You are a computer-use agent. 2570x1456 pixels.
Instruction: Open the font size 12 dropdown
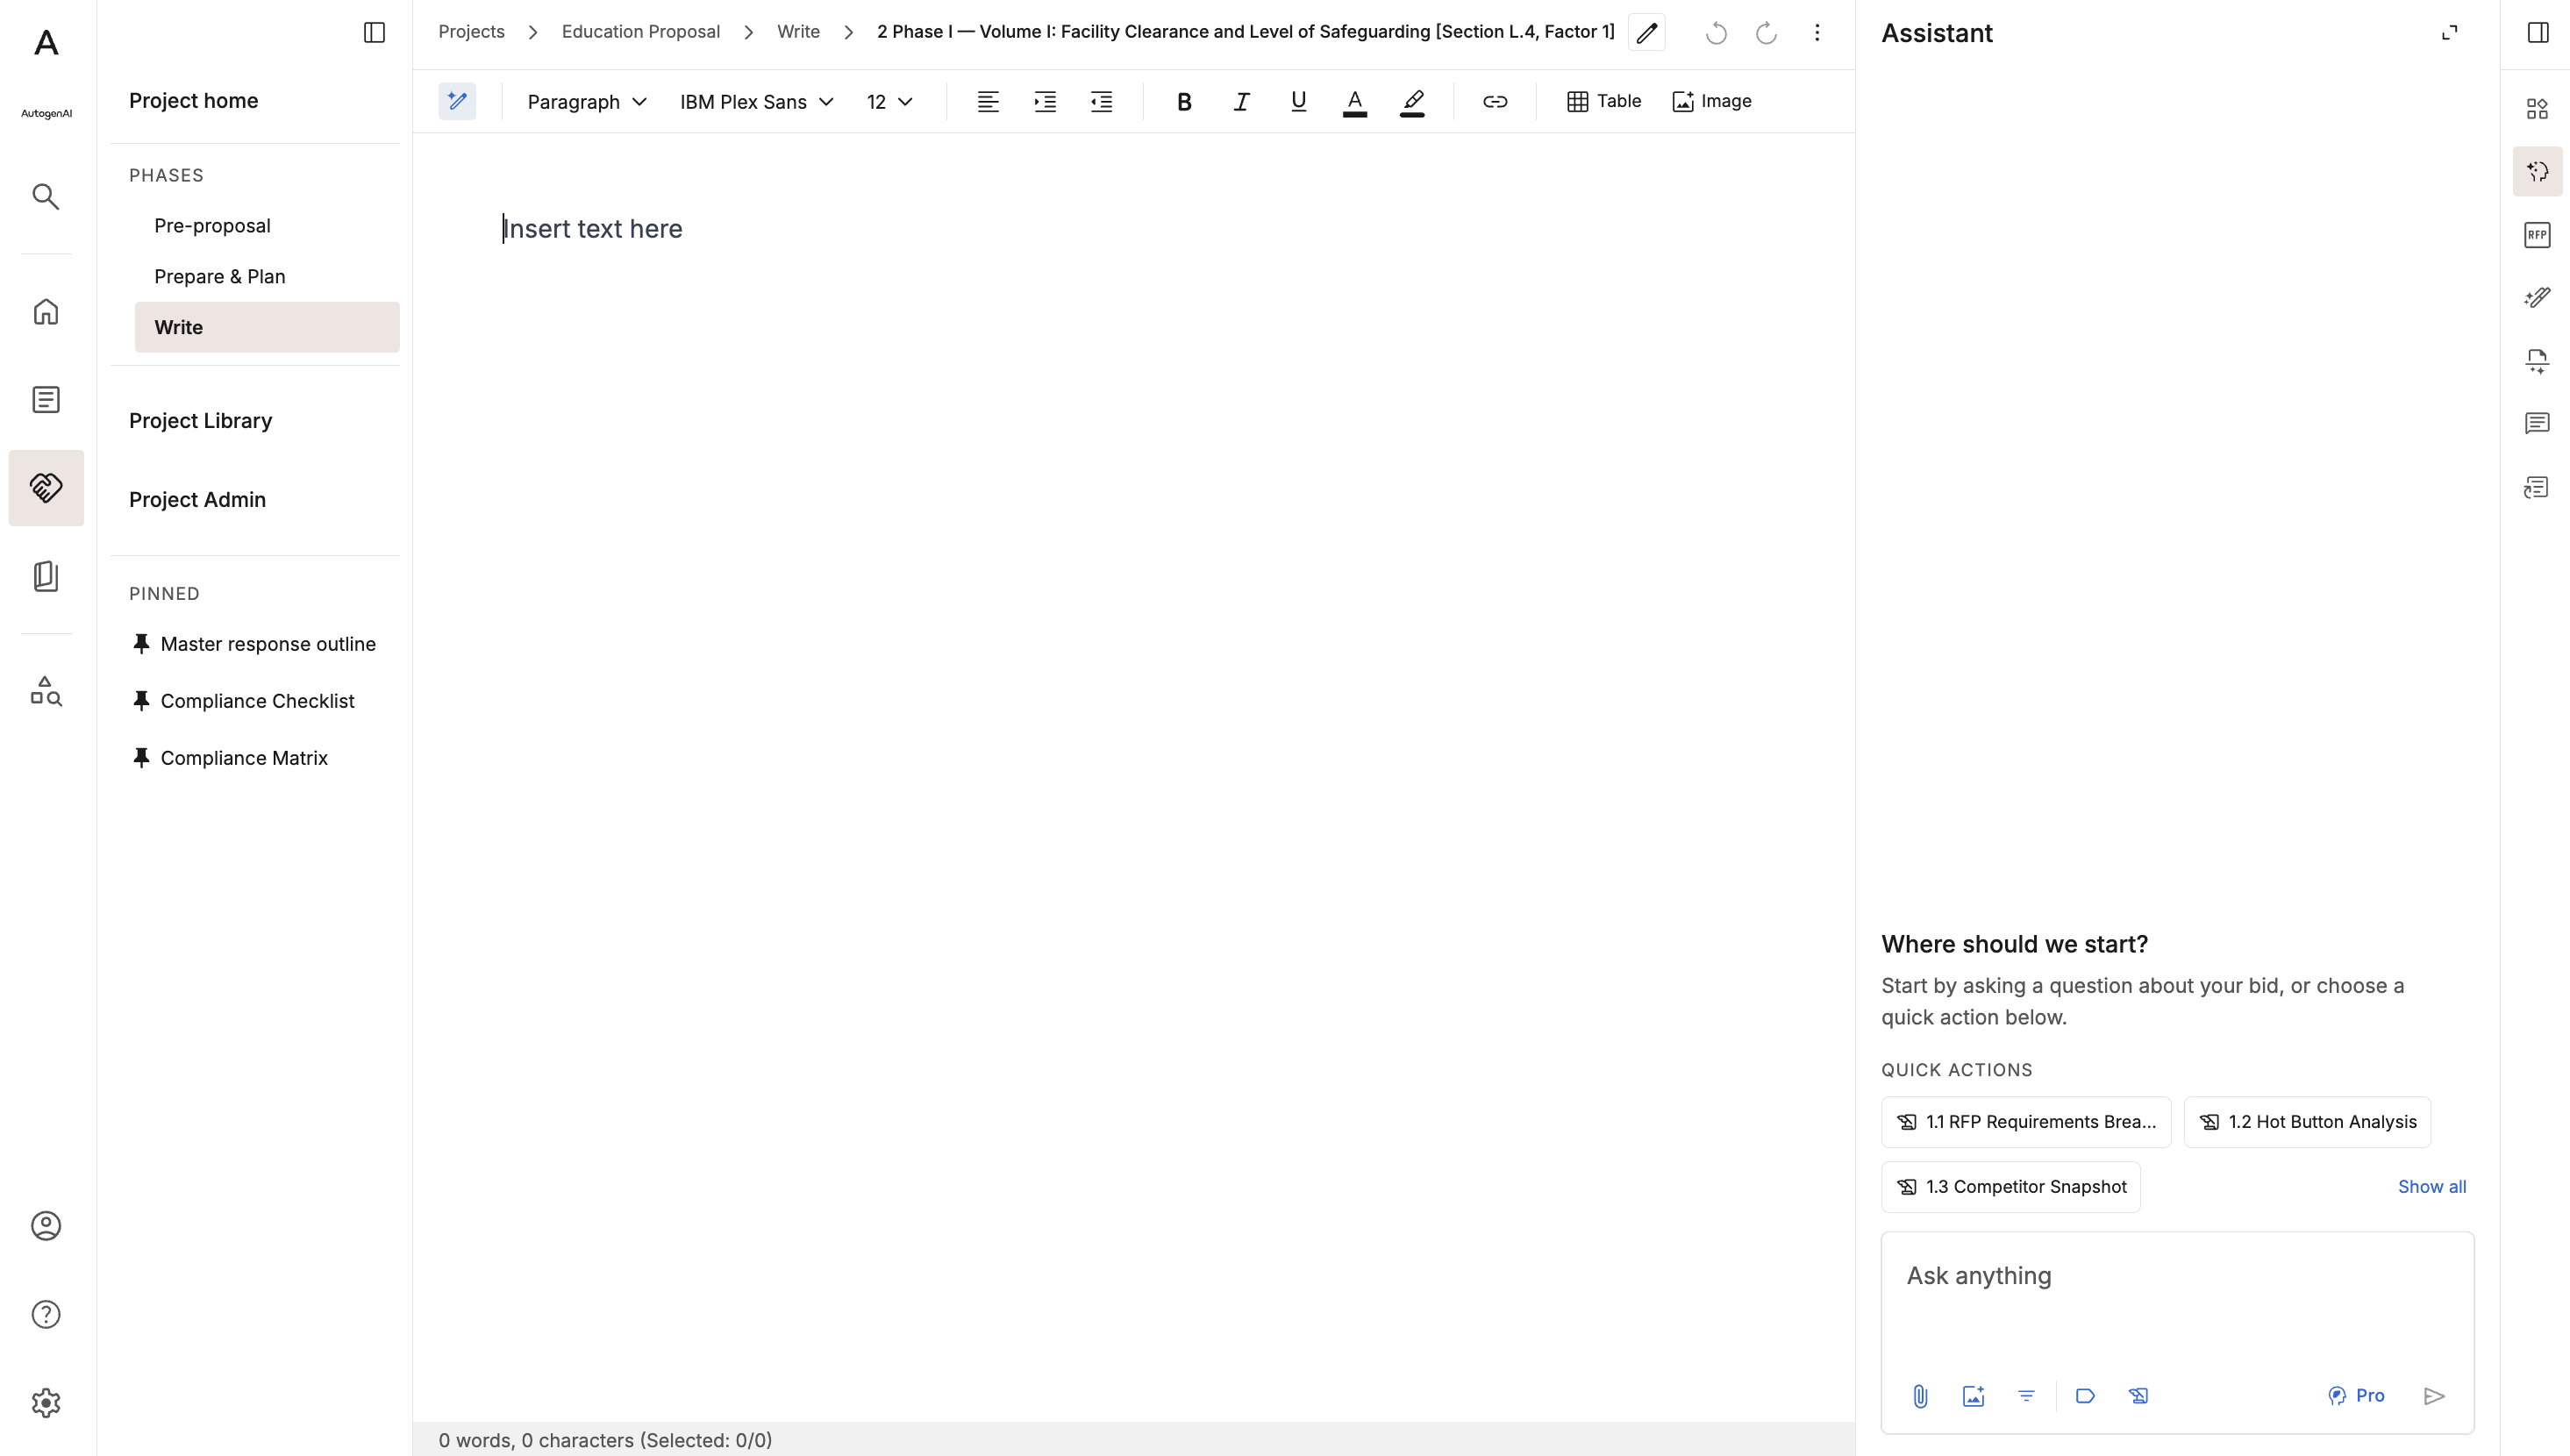[x=889, y=101]
